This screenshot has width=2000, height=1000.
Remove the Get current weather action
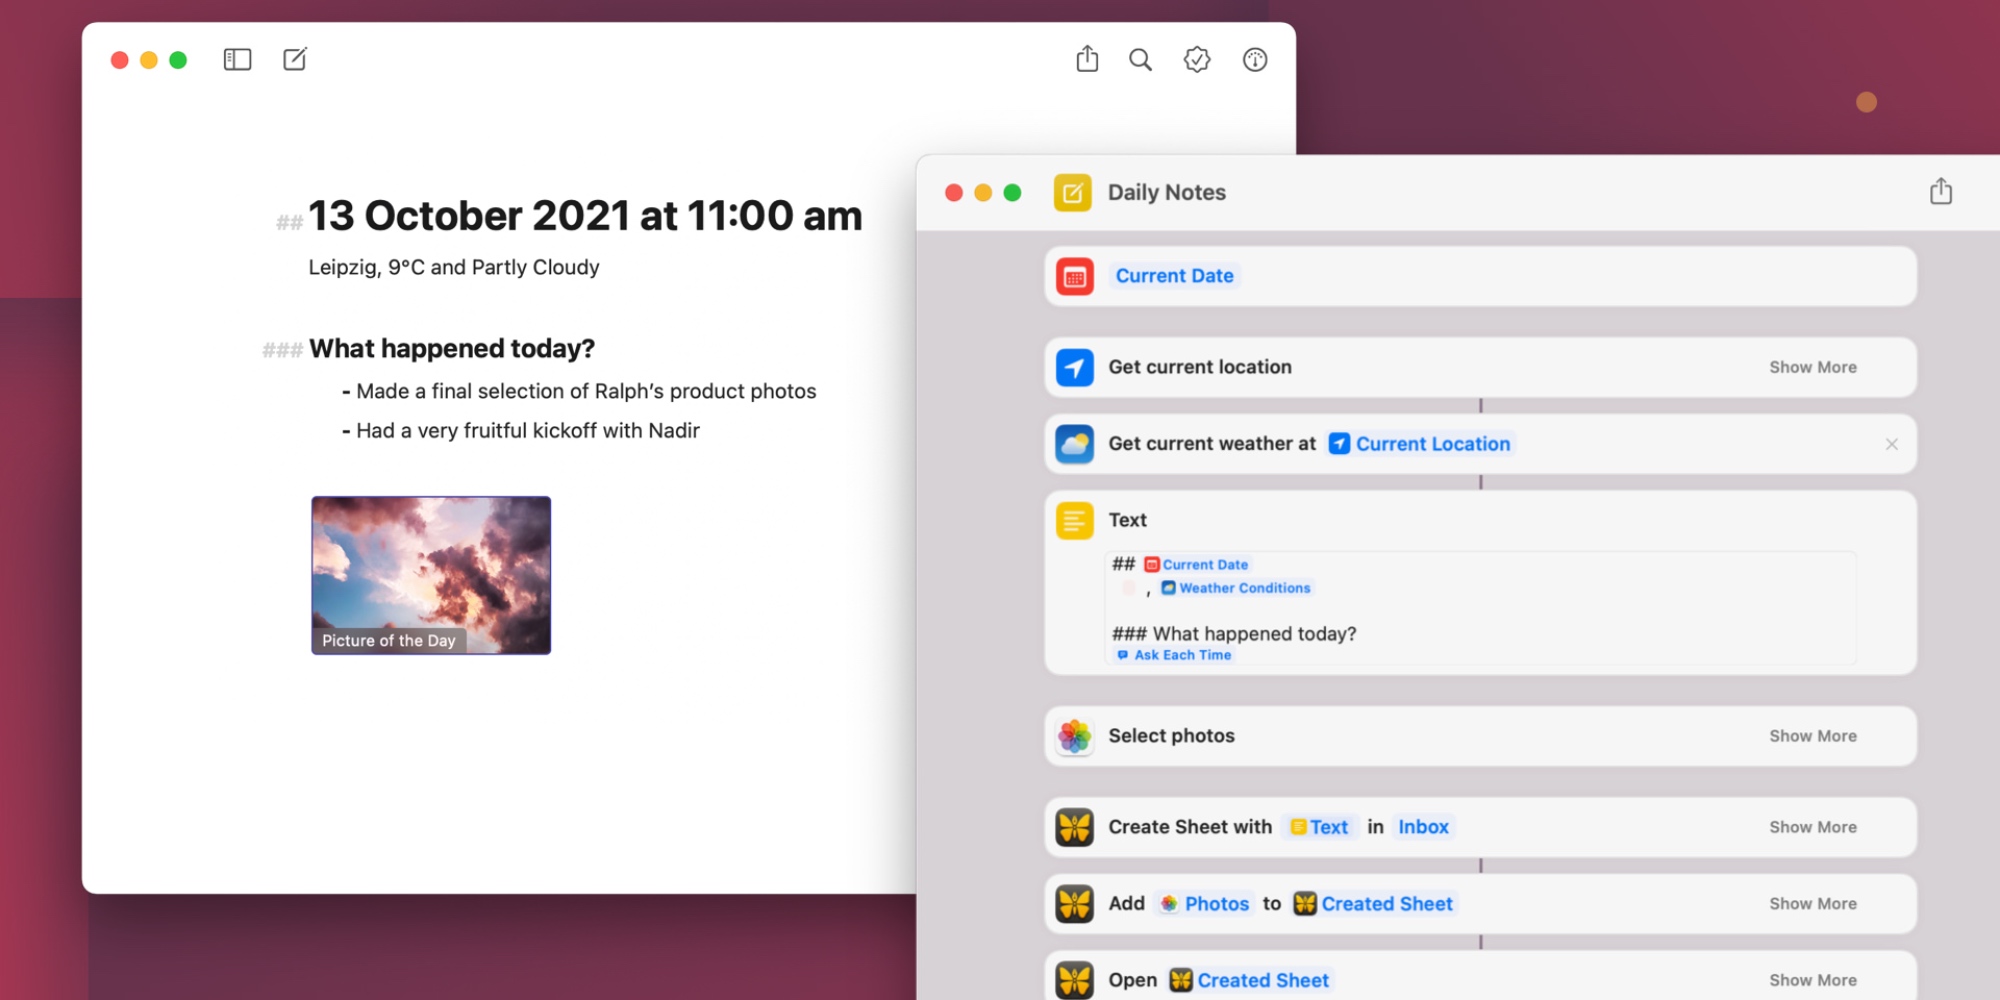click(1892, 443)
